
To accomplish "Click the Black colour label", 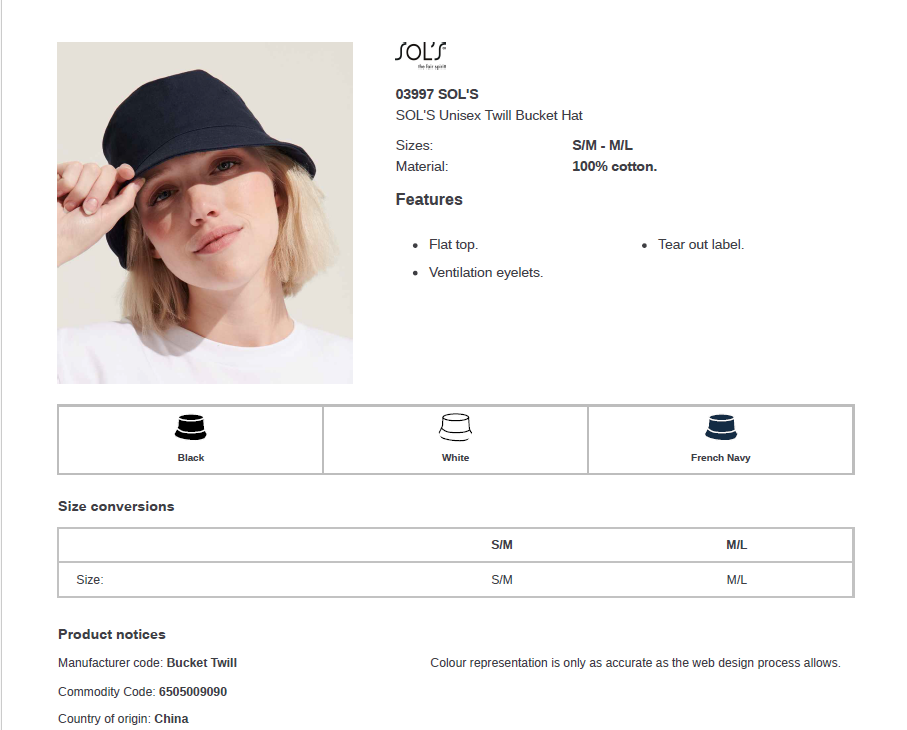I will point(191,458).
